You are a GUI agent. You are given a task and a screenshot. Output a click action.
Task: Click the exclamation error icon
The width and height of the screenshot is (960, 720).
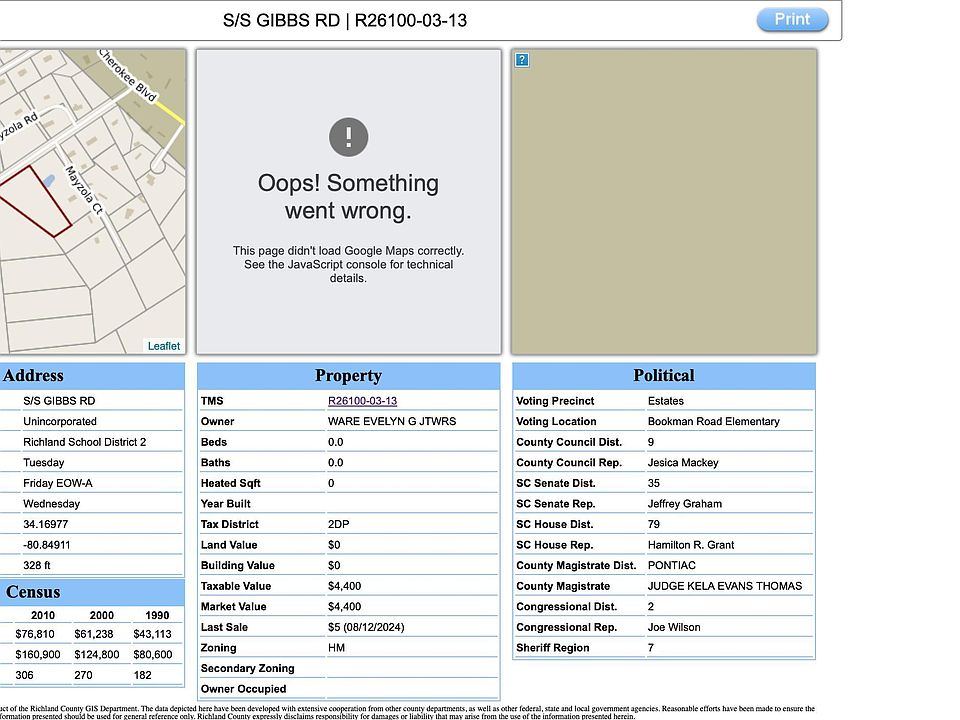pyautogui.click(x=348, y=137)
